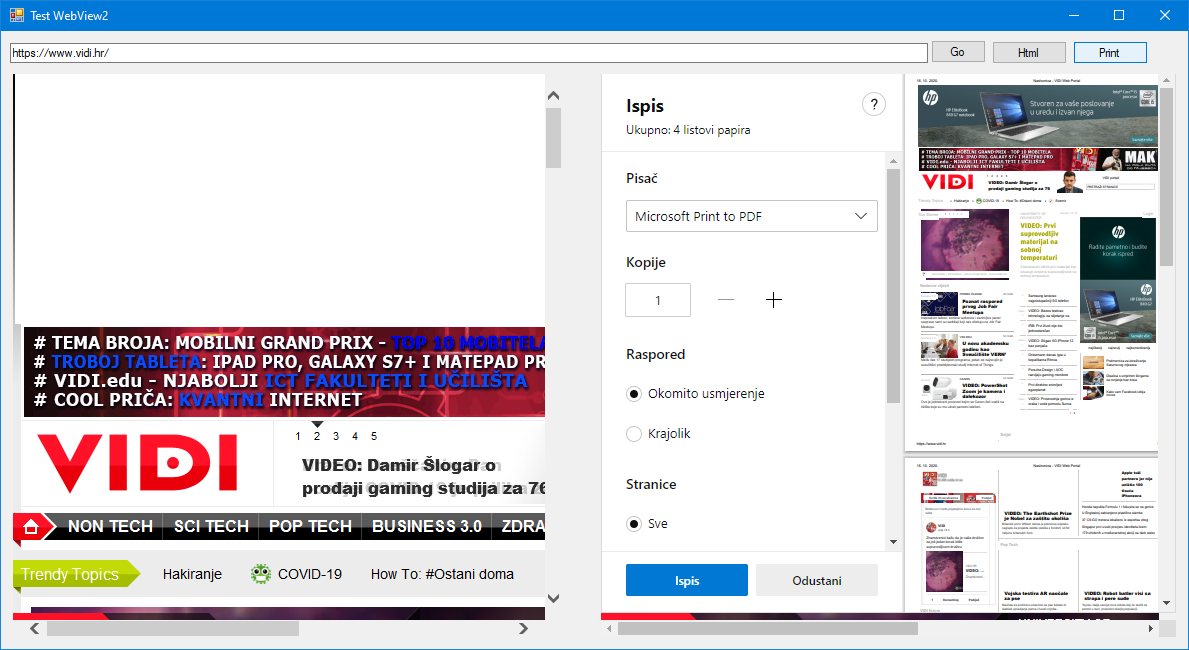
Task: Click the green COVID-19 virus icon
Action: (x=261, y=574)
